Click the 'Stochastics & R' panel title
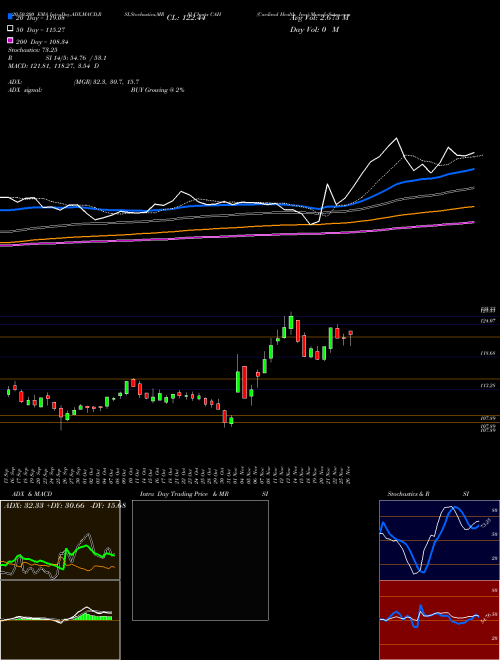This screenshot has height=660, width=500. [408, 494]
